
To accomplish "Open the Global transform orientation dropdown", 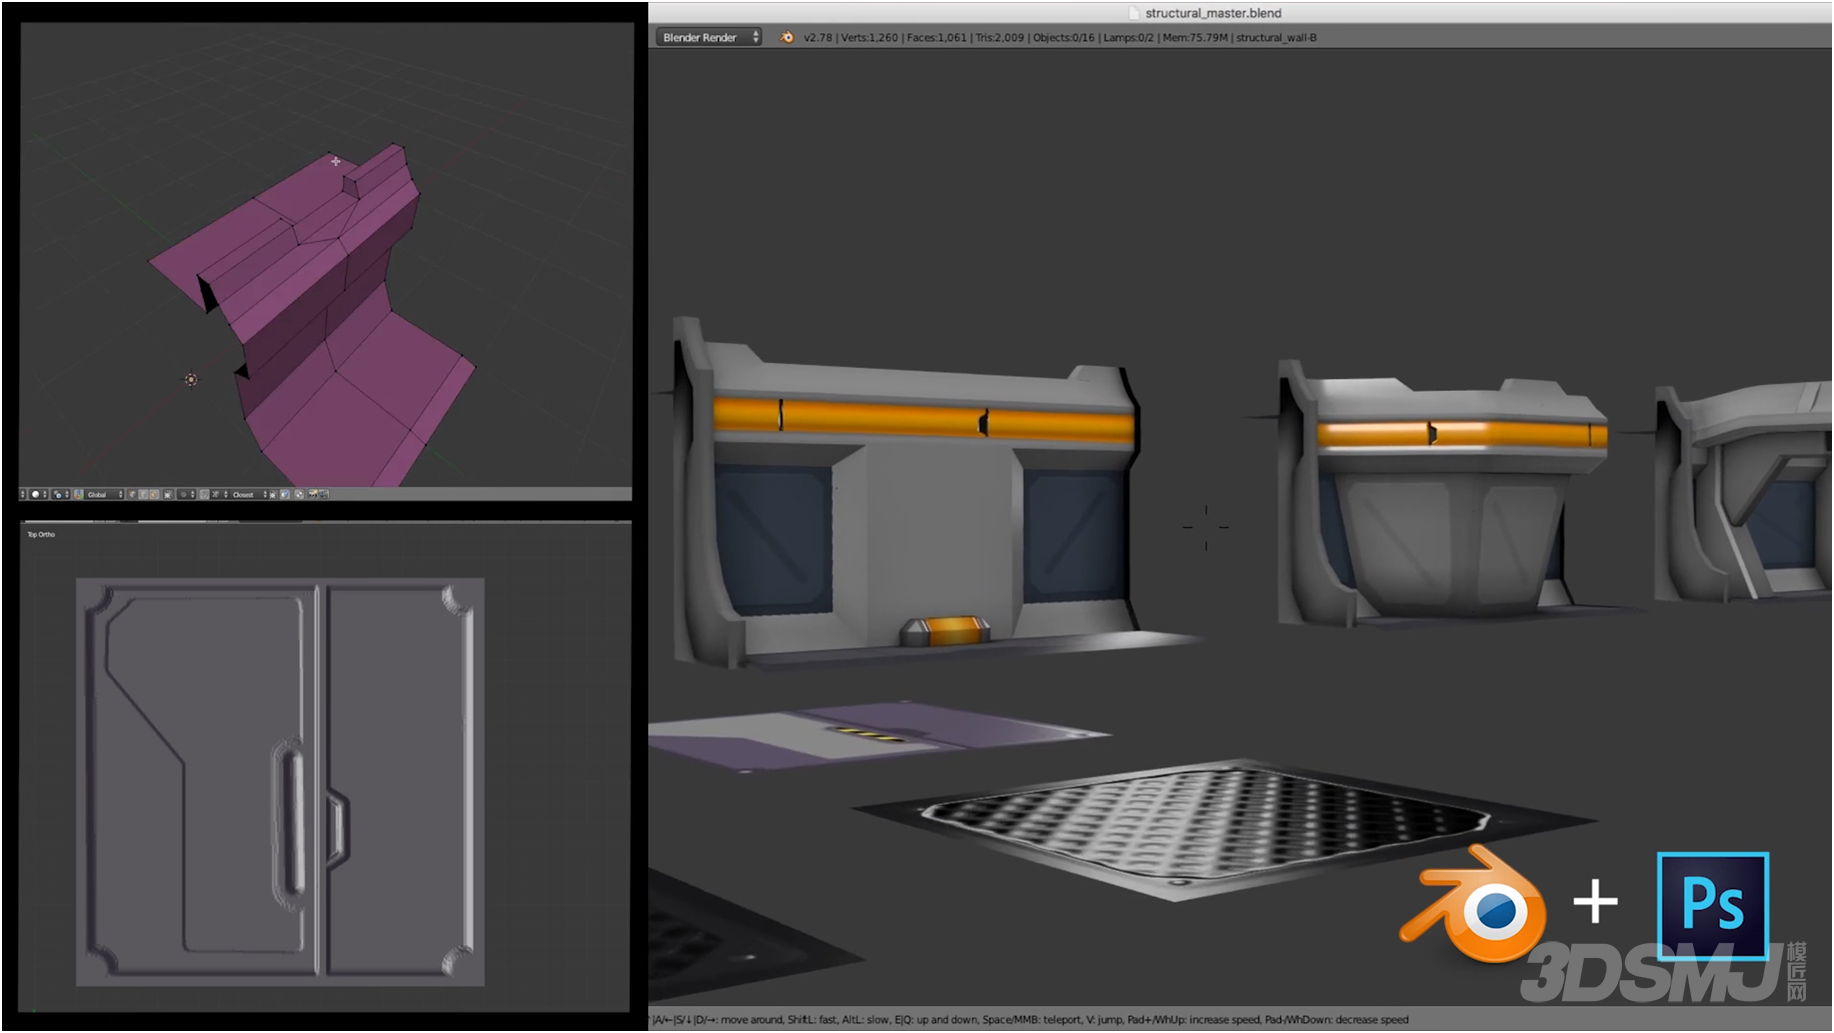I will (104, 494).
